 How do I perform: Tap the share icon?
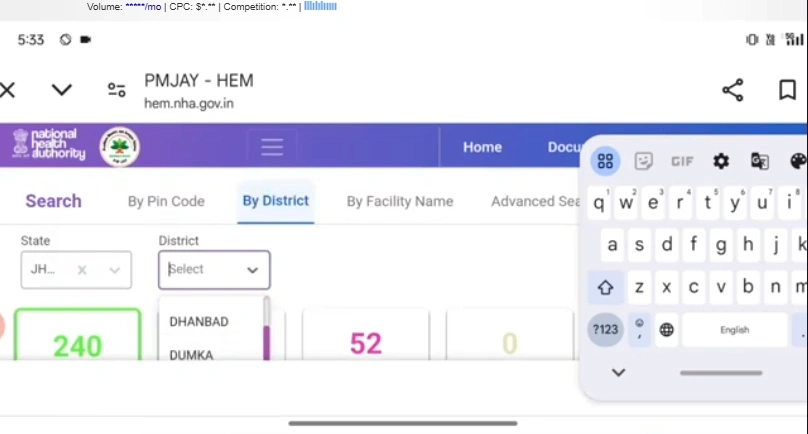(732, 90)
